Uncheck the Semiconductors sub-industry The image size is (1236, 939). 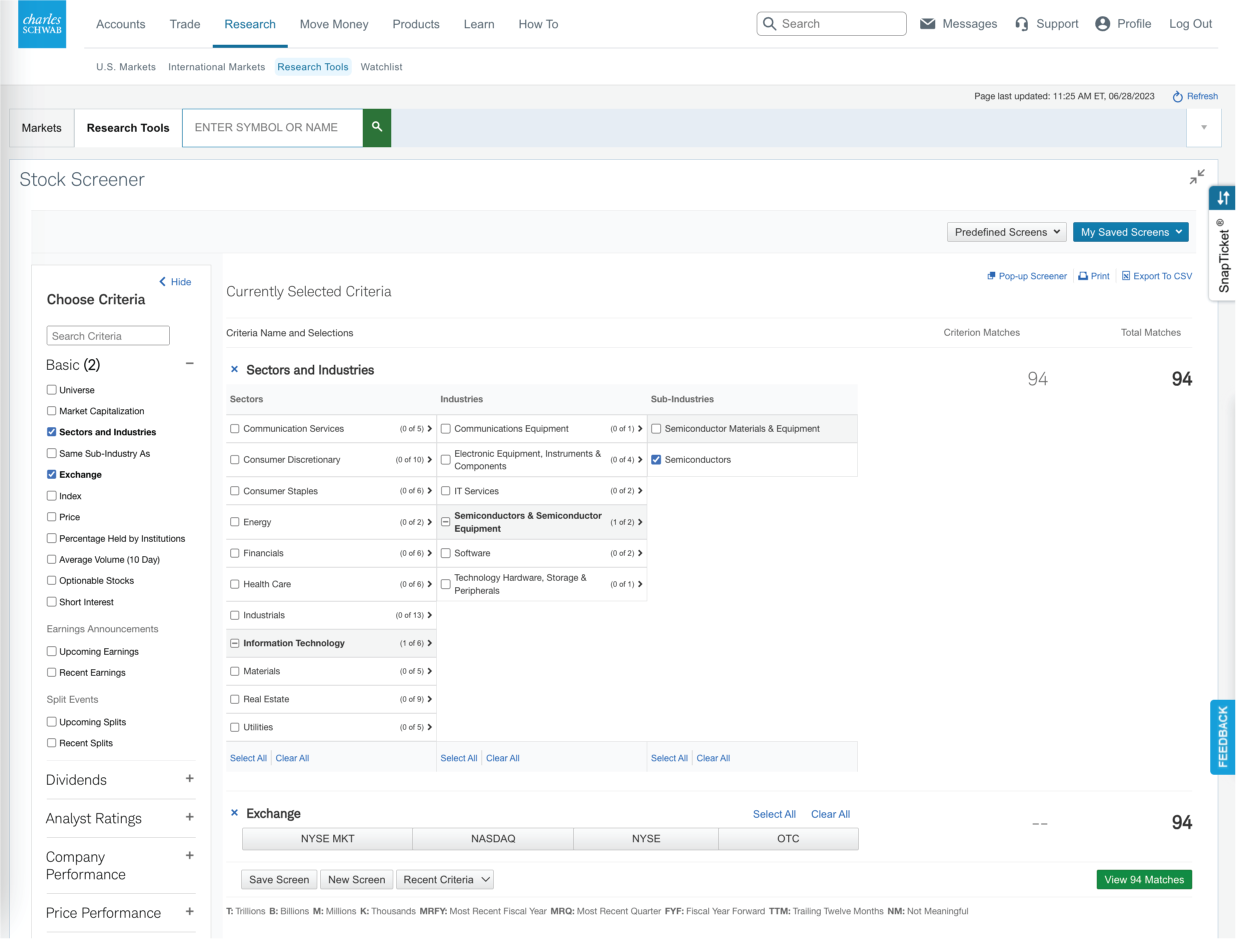tap(656, 460)
